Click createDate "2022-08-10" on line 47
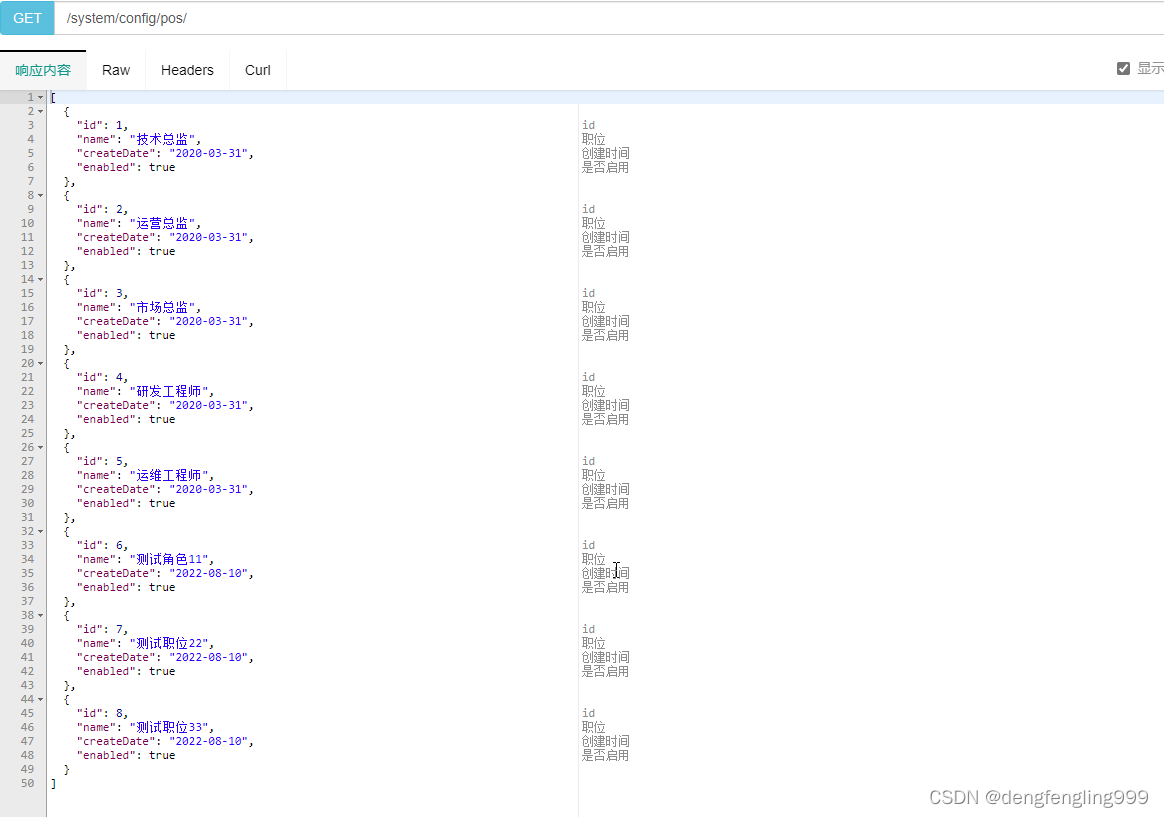Image resolution: width=1164 pixels, height=817 pixels. [x=209, y=741]
